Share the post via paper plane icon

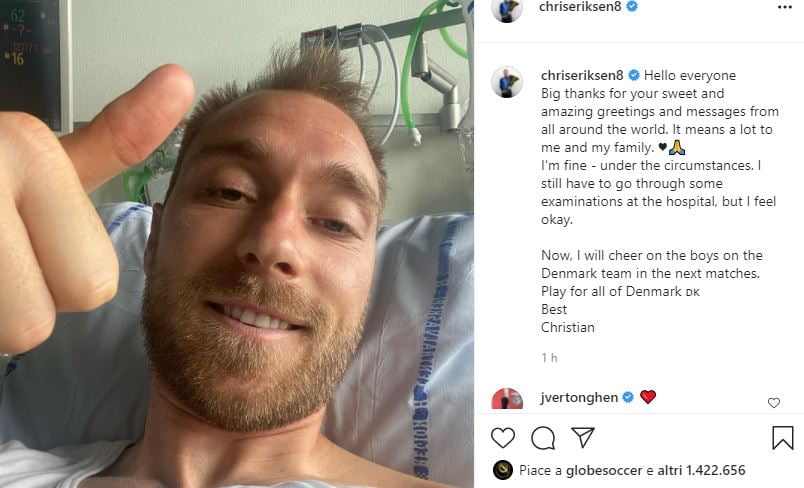click(582, 437)
